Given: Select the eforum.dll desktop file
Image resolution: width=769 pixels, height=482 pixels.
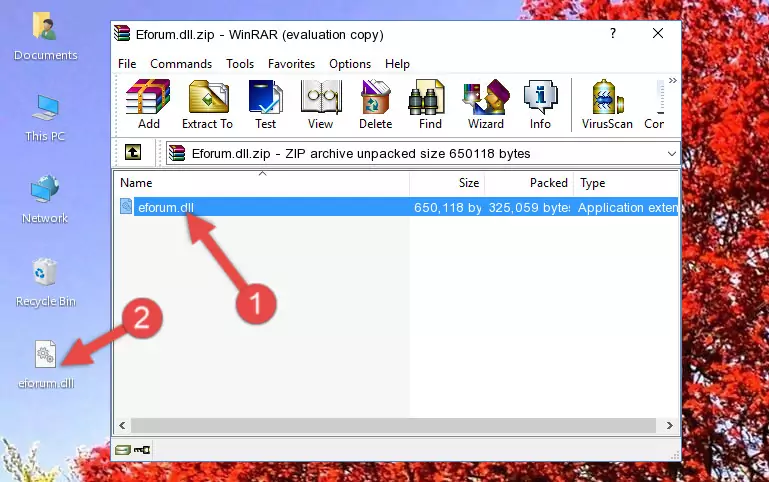Looking at the screenshot, I should click(46, 365).
